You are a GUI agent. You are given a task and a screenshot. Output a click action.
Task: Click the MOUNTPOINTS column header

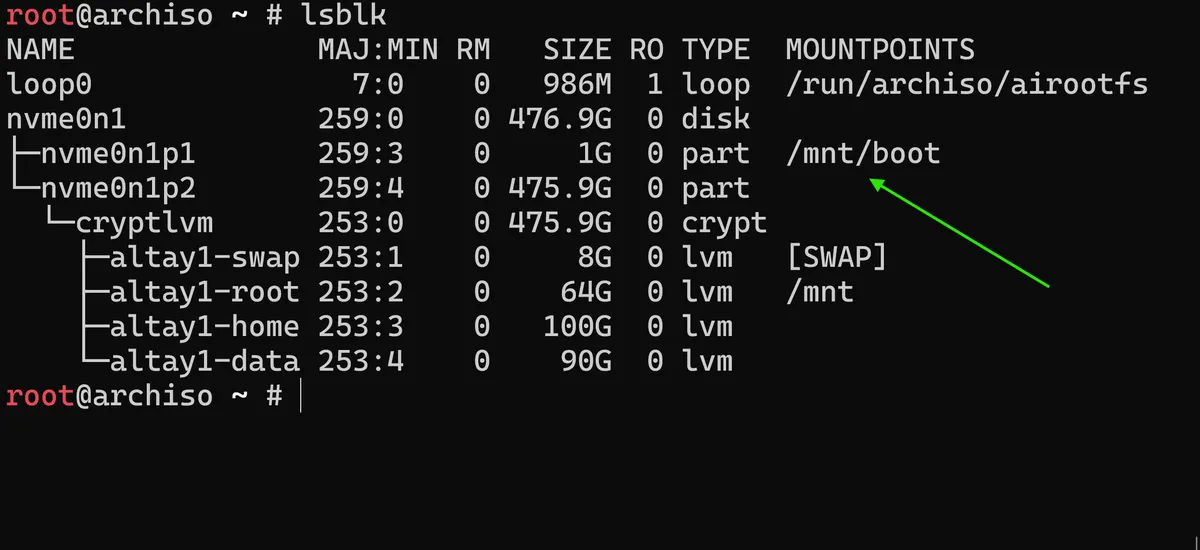point(880,49)
